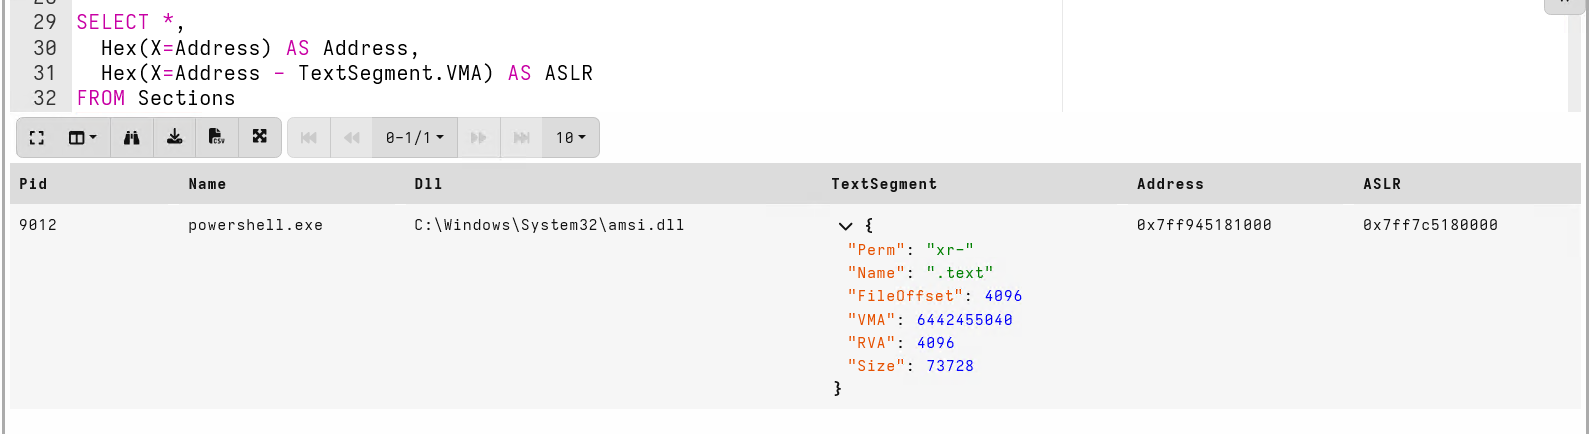
Task: Click the binoculars inspect icon
Action: [131, 138]
